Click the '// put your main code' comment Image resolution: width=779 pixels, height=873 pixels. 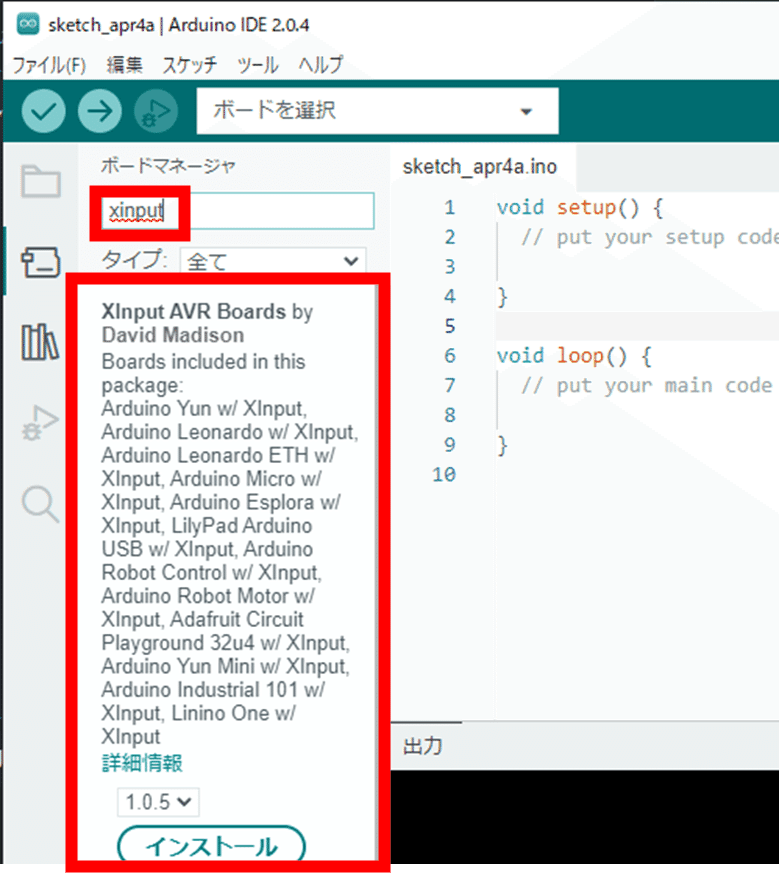[647, 385]
